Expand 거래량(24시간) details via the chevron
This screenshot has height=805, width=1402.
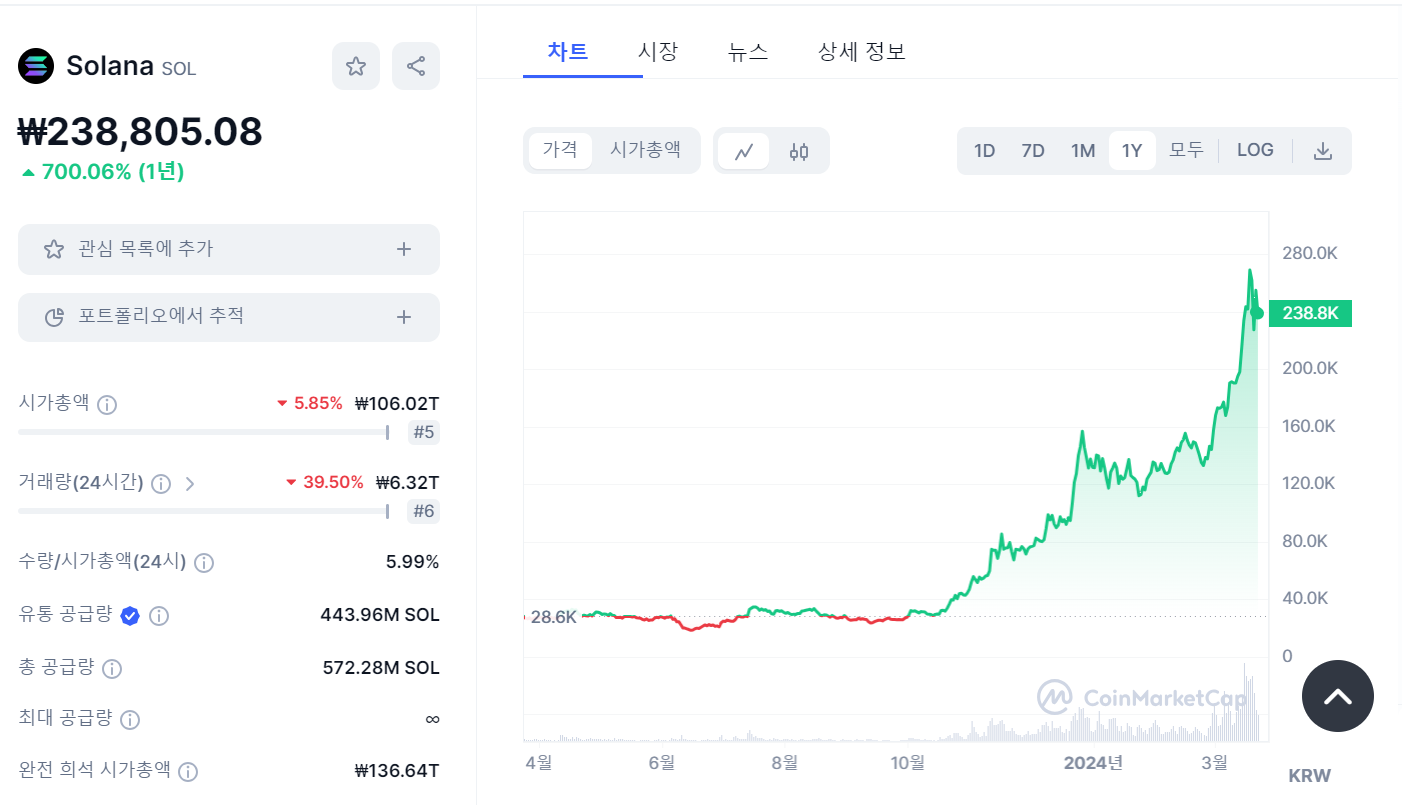tap(190, 483)
